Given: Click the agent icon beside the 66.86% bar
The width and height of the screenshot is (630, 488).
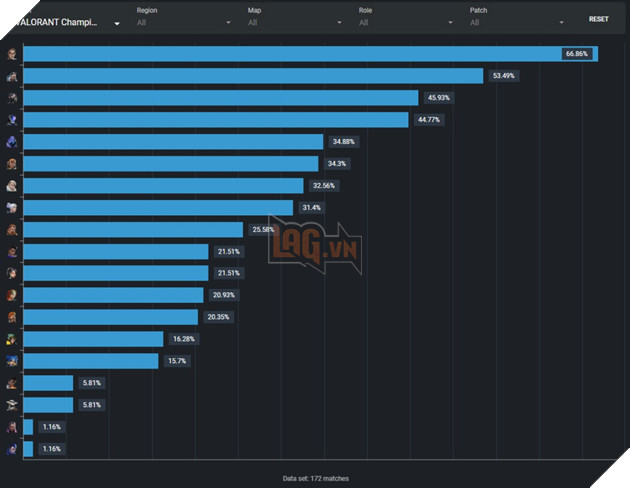Looking at the screenshot, I should click(11, 54).
